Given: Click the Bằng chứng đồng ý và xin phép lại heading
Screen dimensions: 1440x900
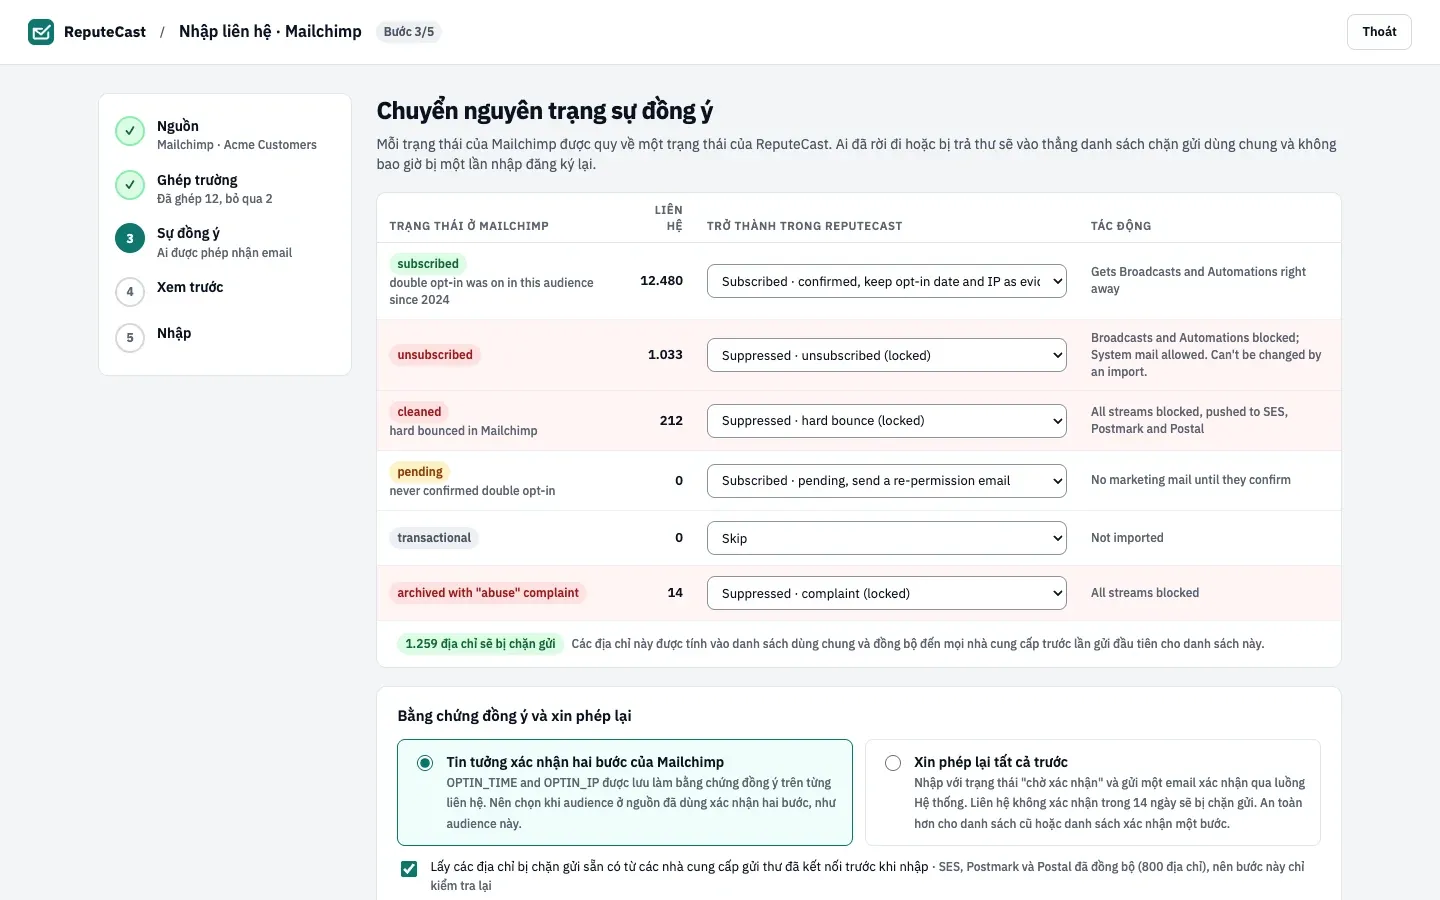Looking at the screenshot, I should [x=514, y=716].
